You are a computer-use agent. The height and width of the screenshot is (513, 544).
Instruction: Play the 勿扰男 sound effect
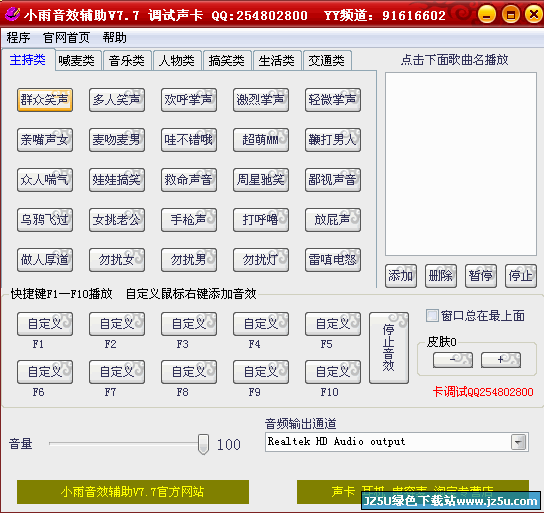(x=189, y=259)
